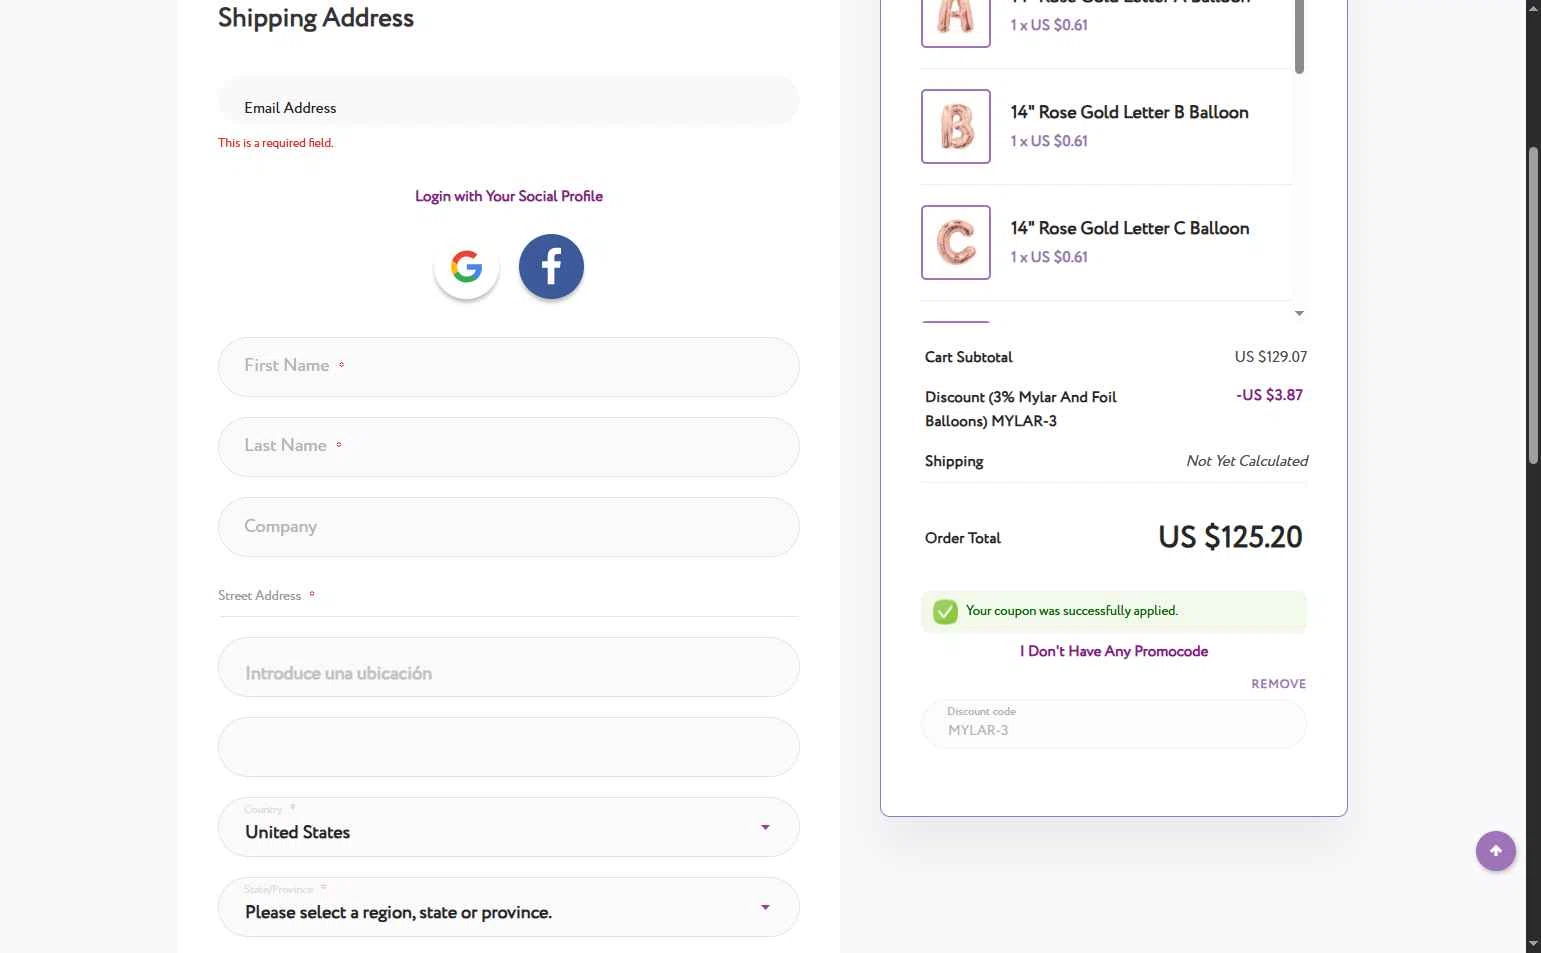Click 'Not Yet Calculated' shipping value
Viewport: 1541px width, 953px height.
[1247, 461]
